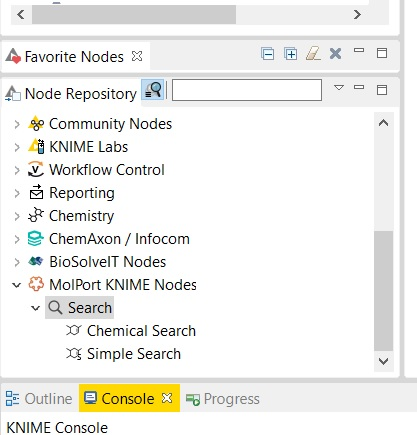Click the eraser clear icon in Favorite Nodes
Screen dimensions: 417x435
pos(313,54)
